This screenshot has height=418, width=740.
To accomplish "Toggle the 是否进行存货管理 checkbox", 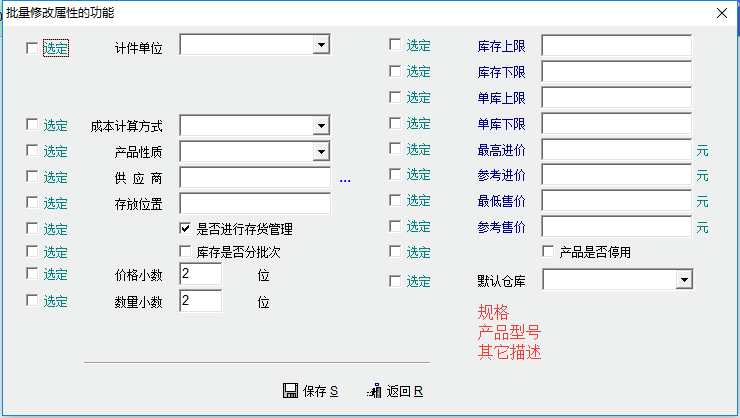I will 185,229.
